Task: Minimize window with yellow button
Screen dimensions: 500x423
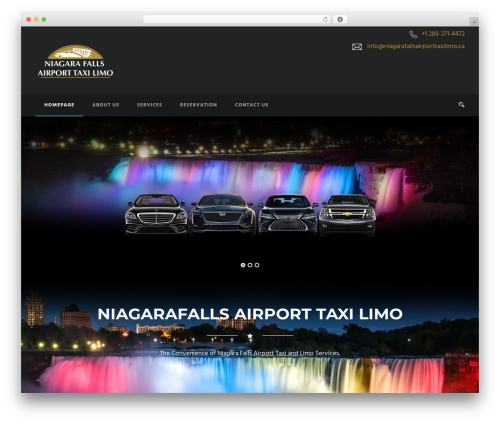Action: click(36, 19)
